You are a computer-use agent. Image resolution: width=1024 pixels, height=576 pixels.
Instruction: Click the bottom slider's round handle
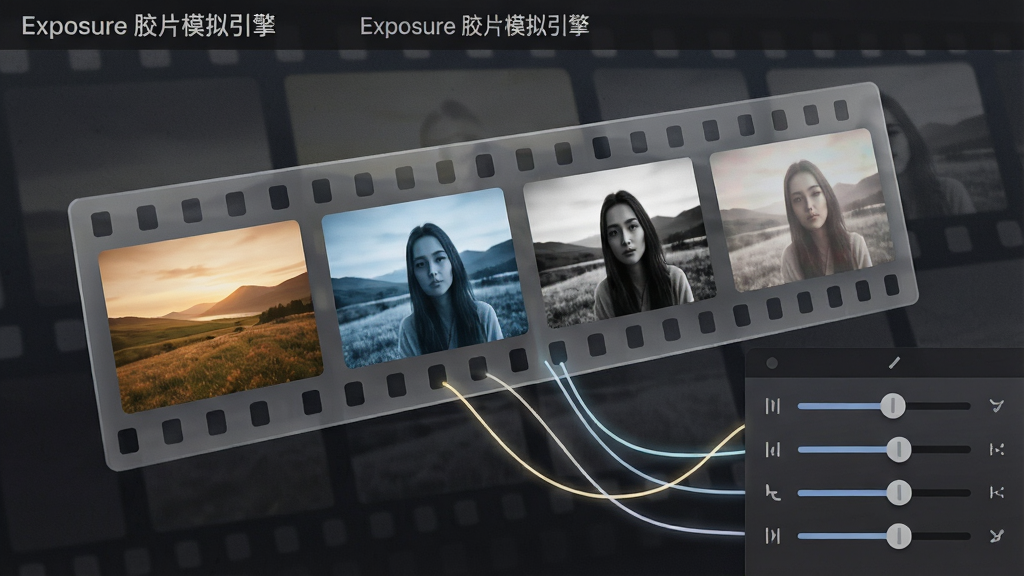coord(899,536)
